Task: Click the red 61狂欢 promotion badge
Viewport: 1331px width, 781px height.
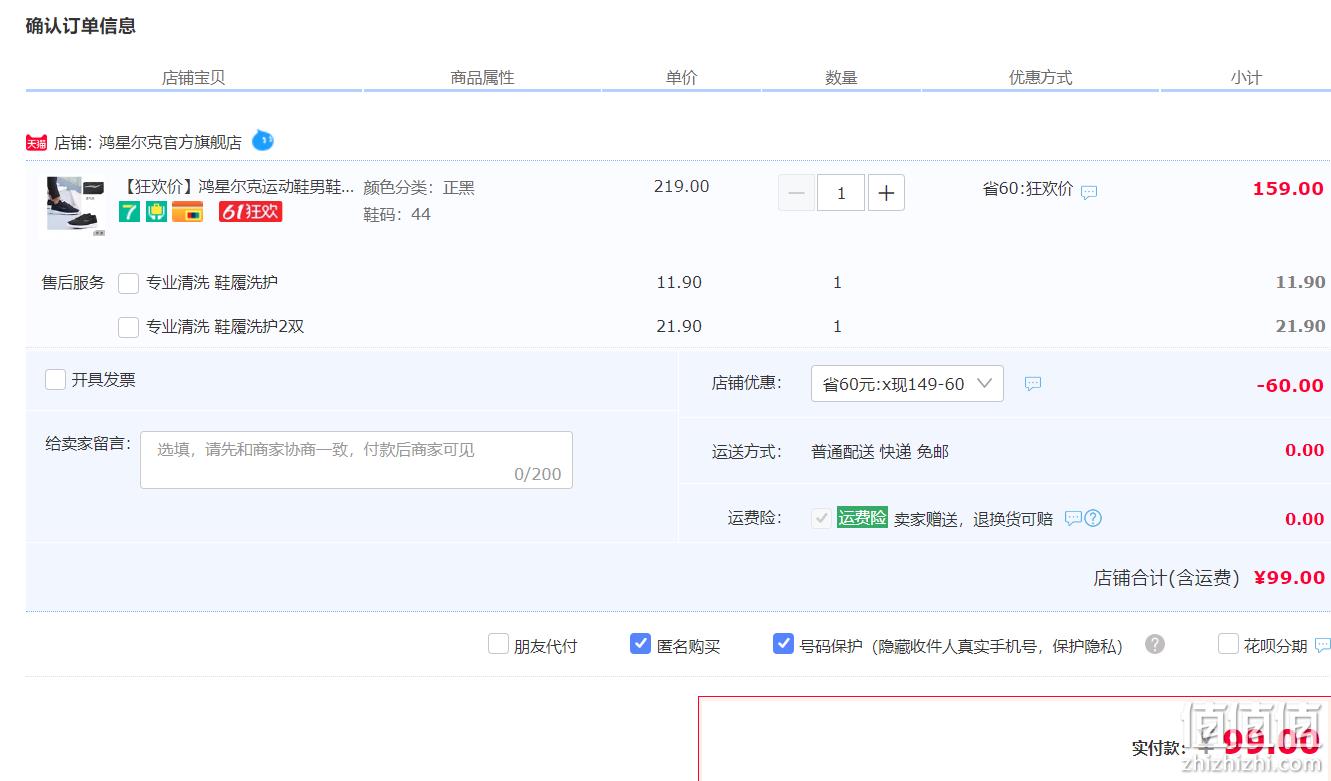Action: [x=251, y=211]
